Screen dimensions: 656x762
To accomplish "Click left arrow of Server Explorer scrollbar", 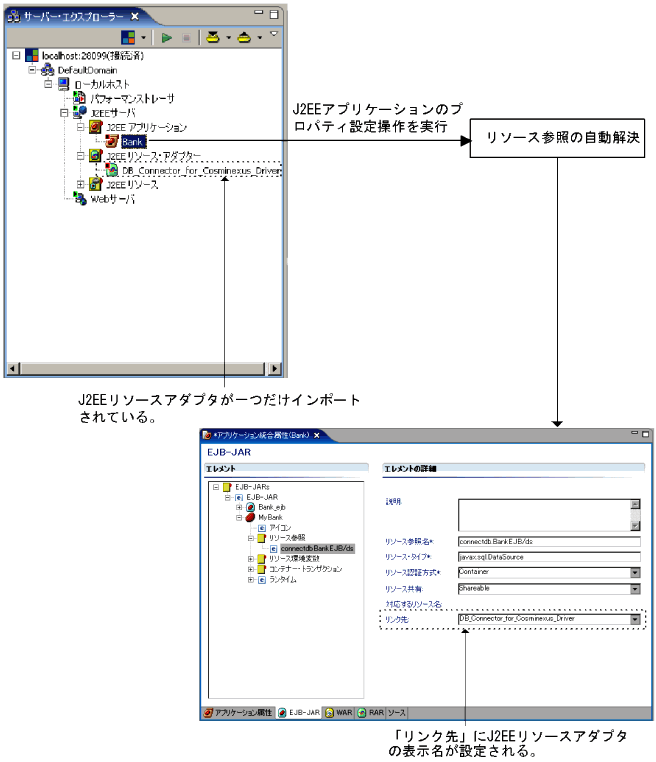I will tap(12, 368).
